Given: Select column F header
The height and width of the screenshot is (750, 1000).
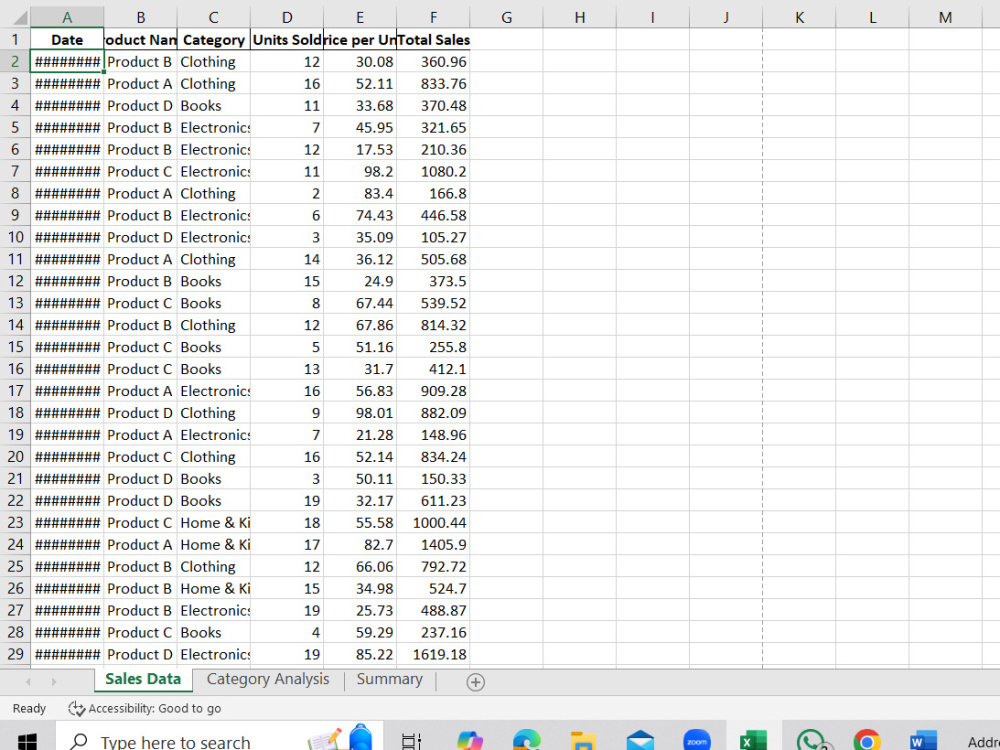Looking at the screenshot, I should (x=433, y=17).
